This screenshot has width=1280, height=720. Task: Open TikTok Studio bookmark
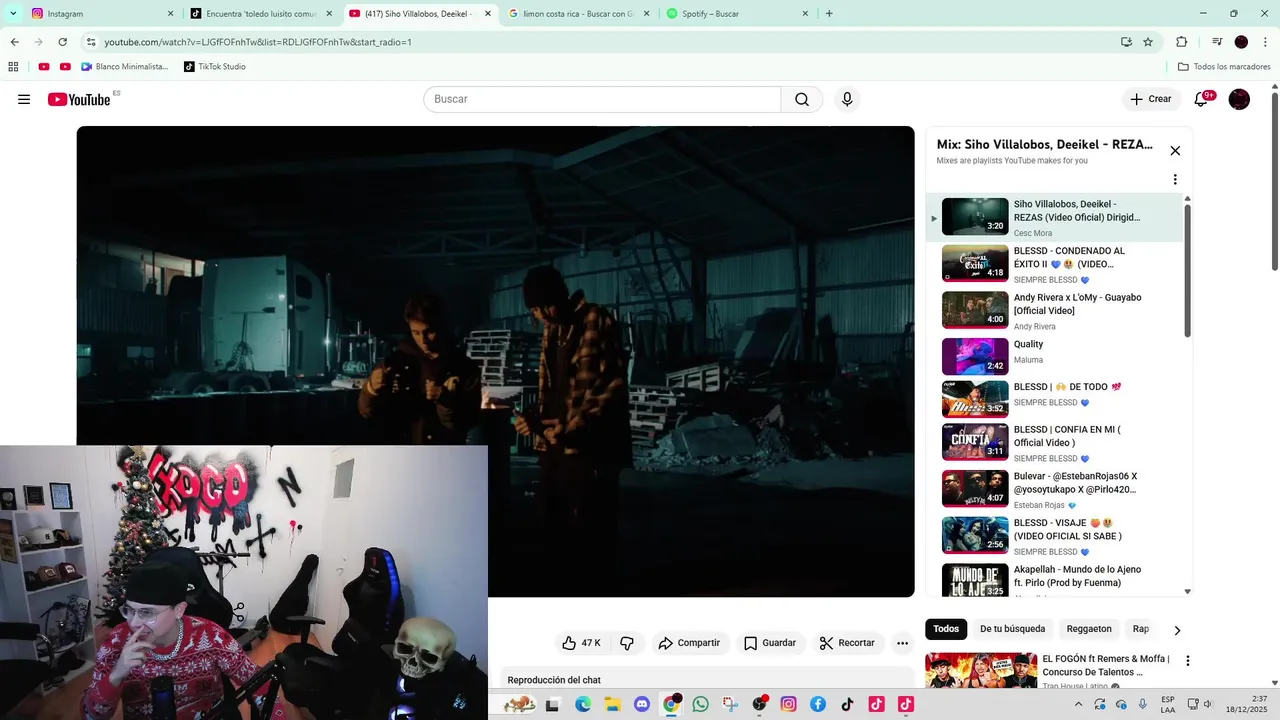pos(214,67)
